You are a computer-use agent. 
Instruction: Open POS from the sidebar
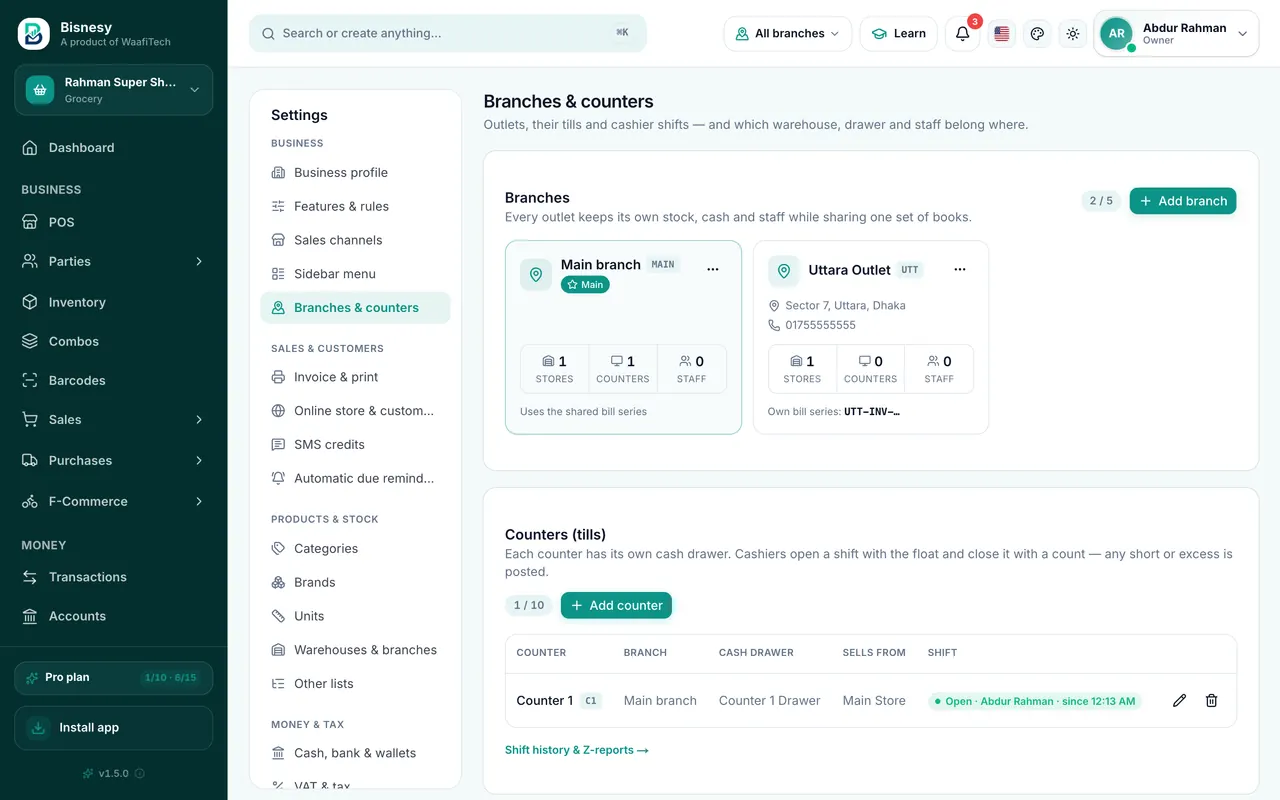tap(114, 222)
